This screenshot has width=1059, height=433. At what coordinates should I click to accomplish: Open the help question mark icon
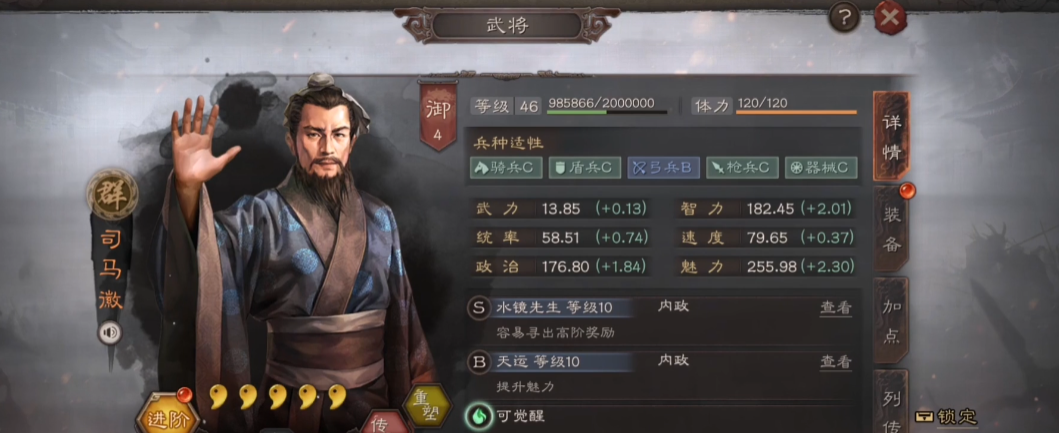(844, 17)
